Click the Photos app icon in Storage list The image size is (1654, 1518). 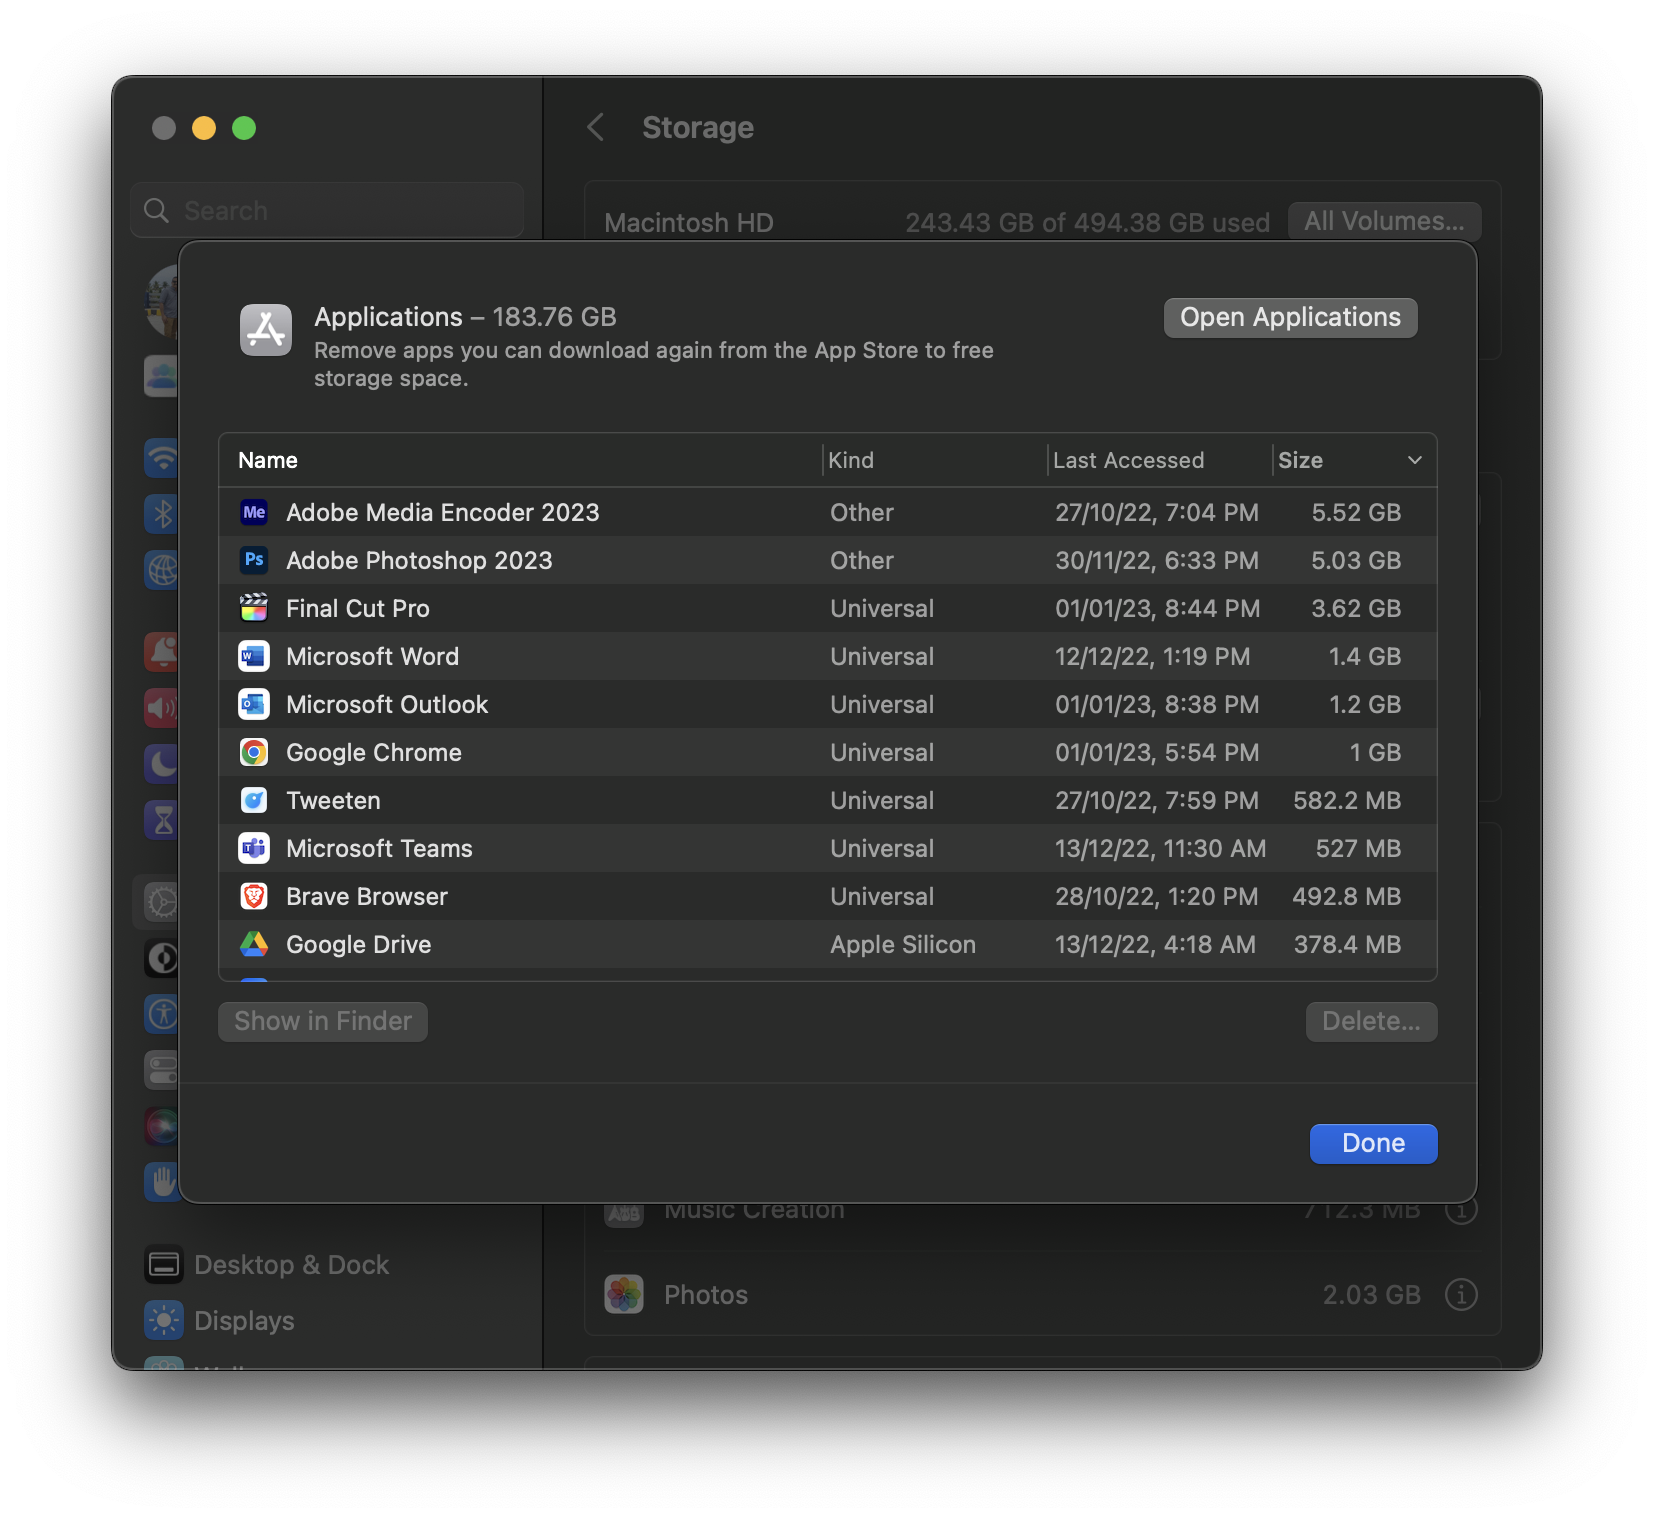[624, 1294]
